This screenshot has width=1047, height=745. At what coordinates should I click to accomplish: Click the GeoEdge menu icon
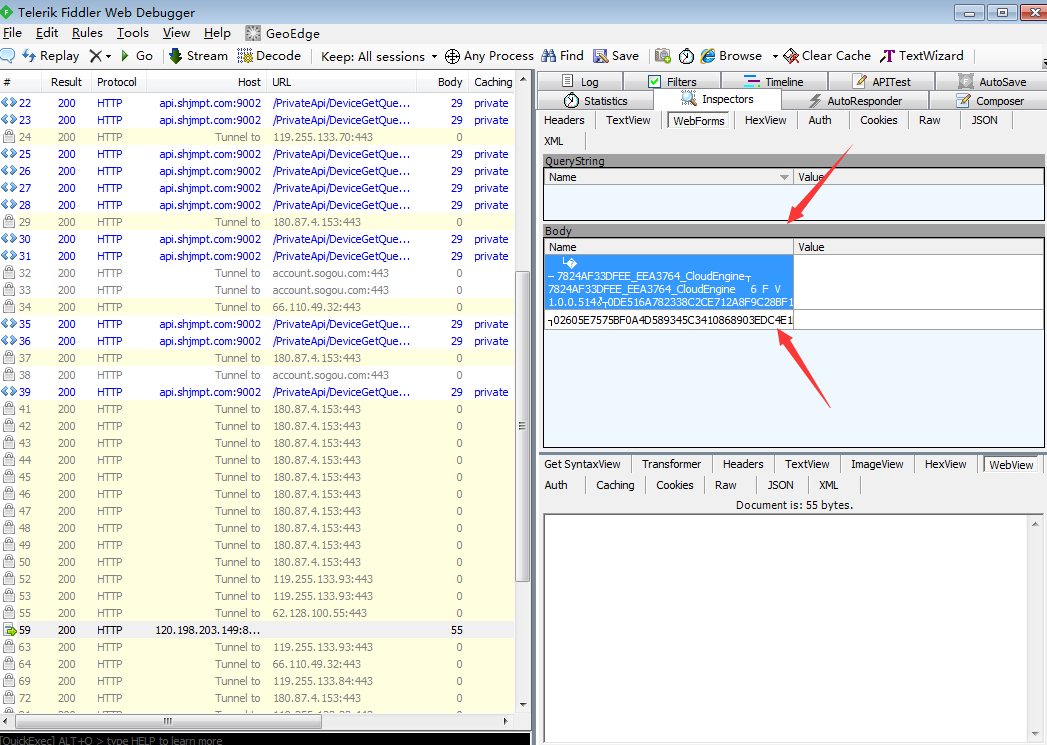point(252,33)
